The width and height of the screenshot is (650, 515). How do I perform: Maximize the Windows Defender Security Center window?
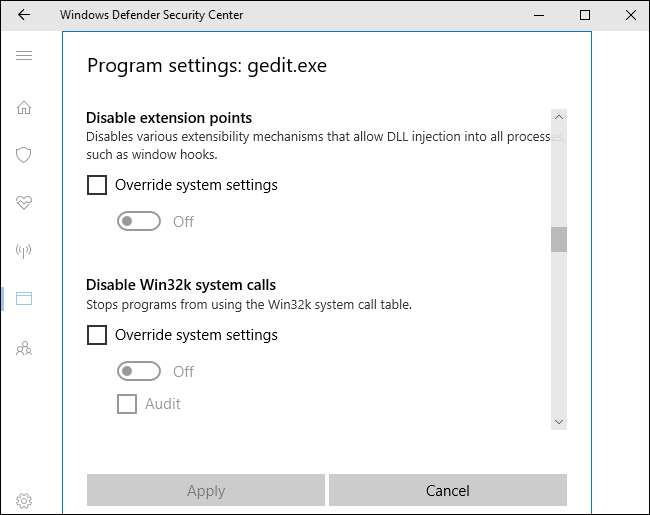585,15
